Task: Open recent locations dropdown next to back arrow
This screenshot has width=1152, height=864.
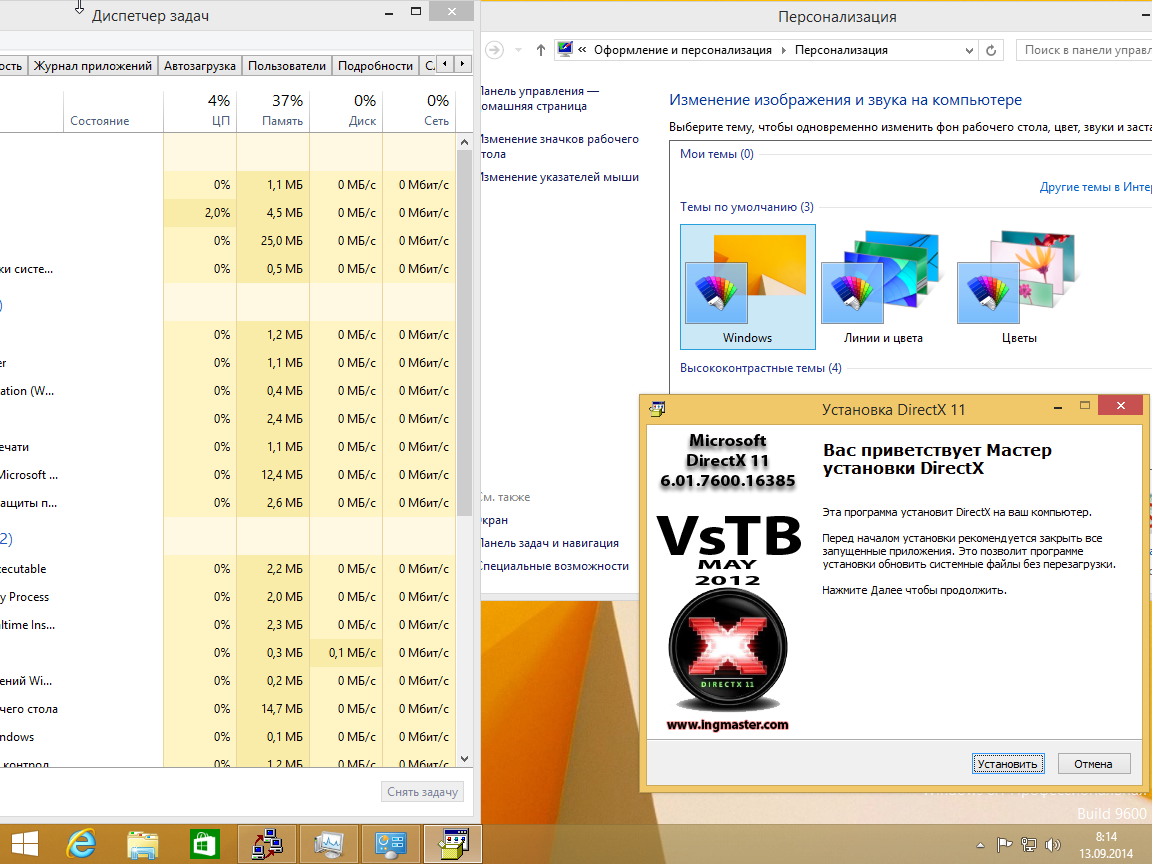Action: (x=518, y=50)
